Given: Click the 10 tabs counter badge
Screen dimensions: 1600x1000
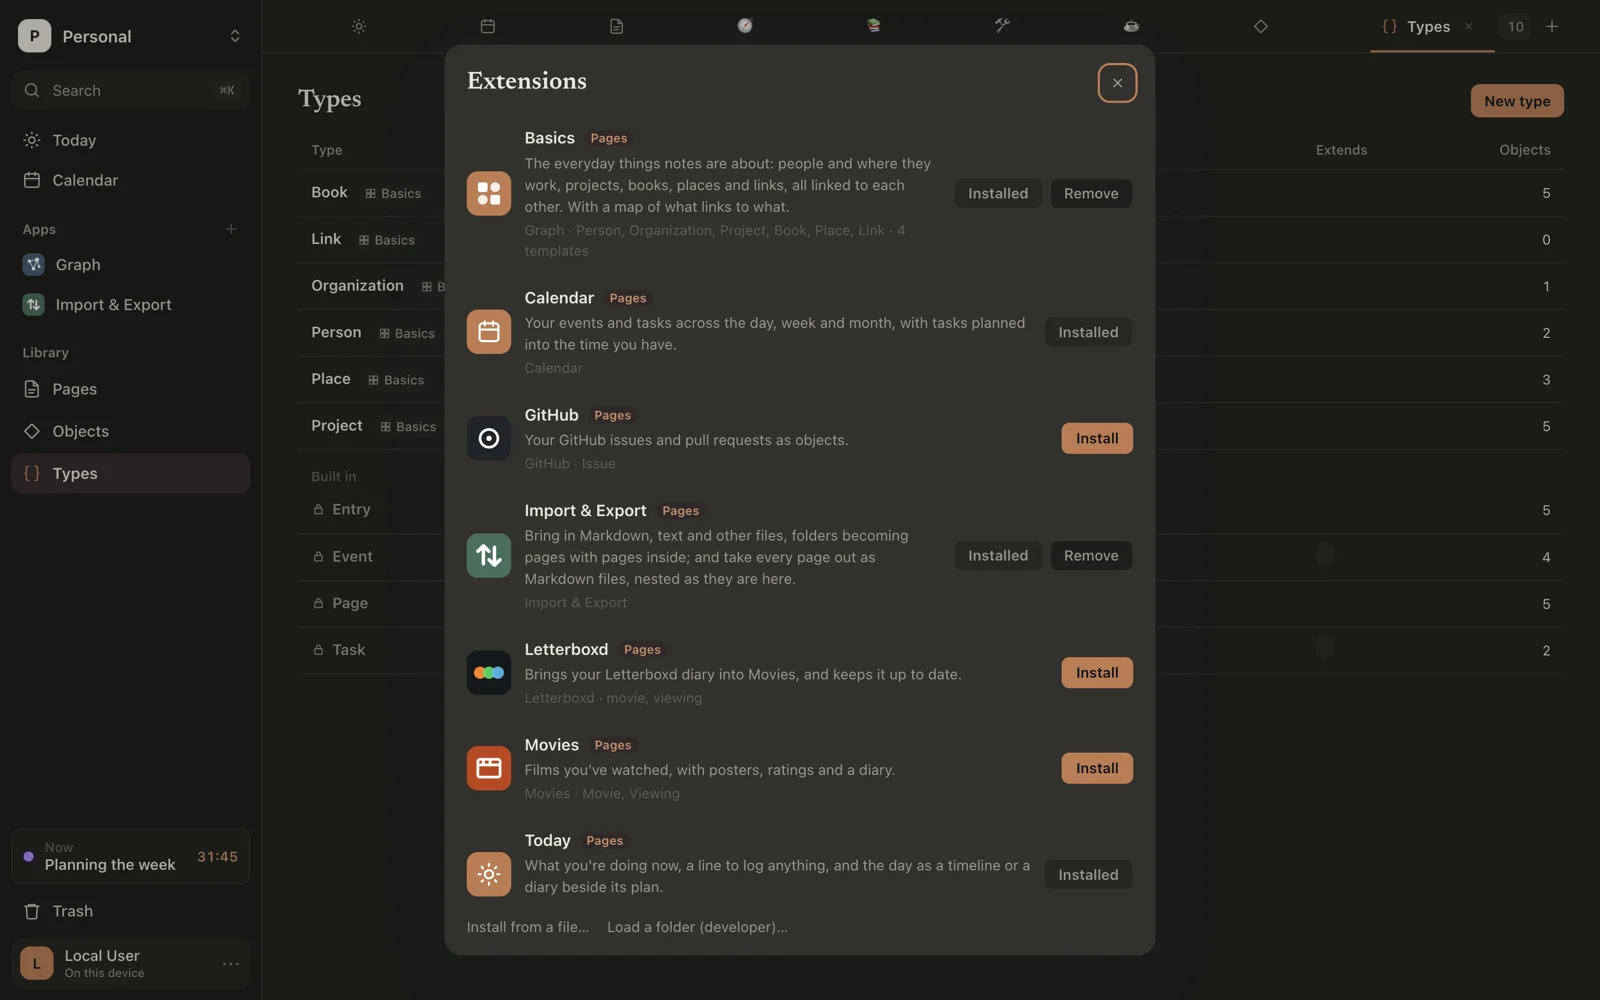Looking at the screenshot, I should click(1516, 27).
